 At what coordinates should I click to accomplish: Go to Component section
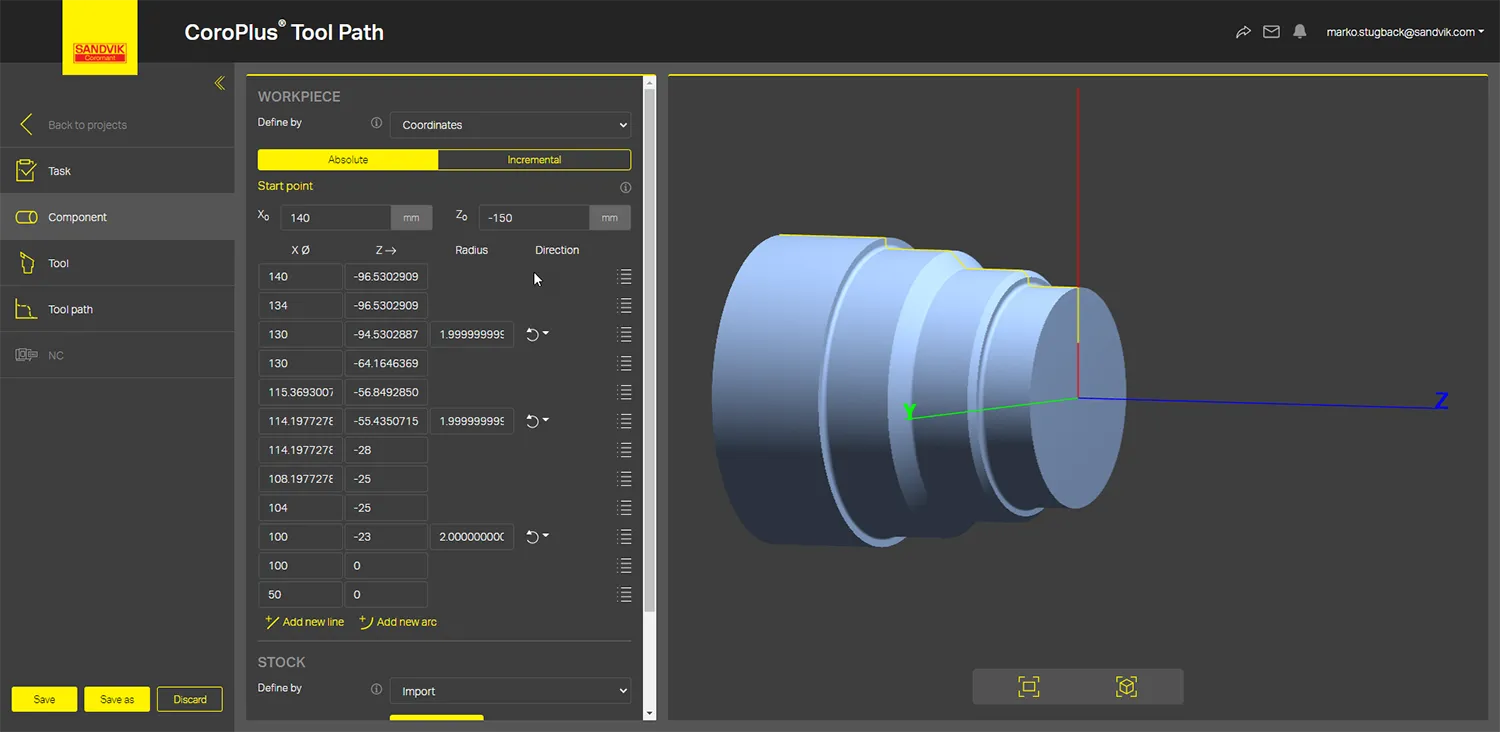pos(117,217)
